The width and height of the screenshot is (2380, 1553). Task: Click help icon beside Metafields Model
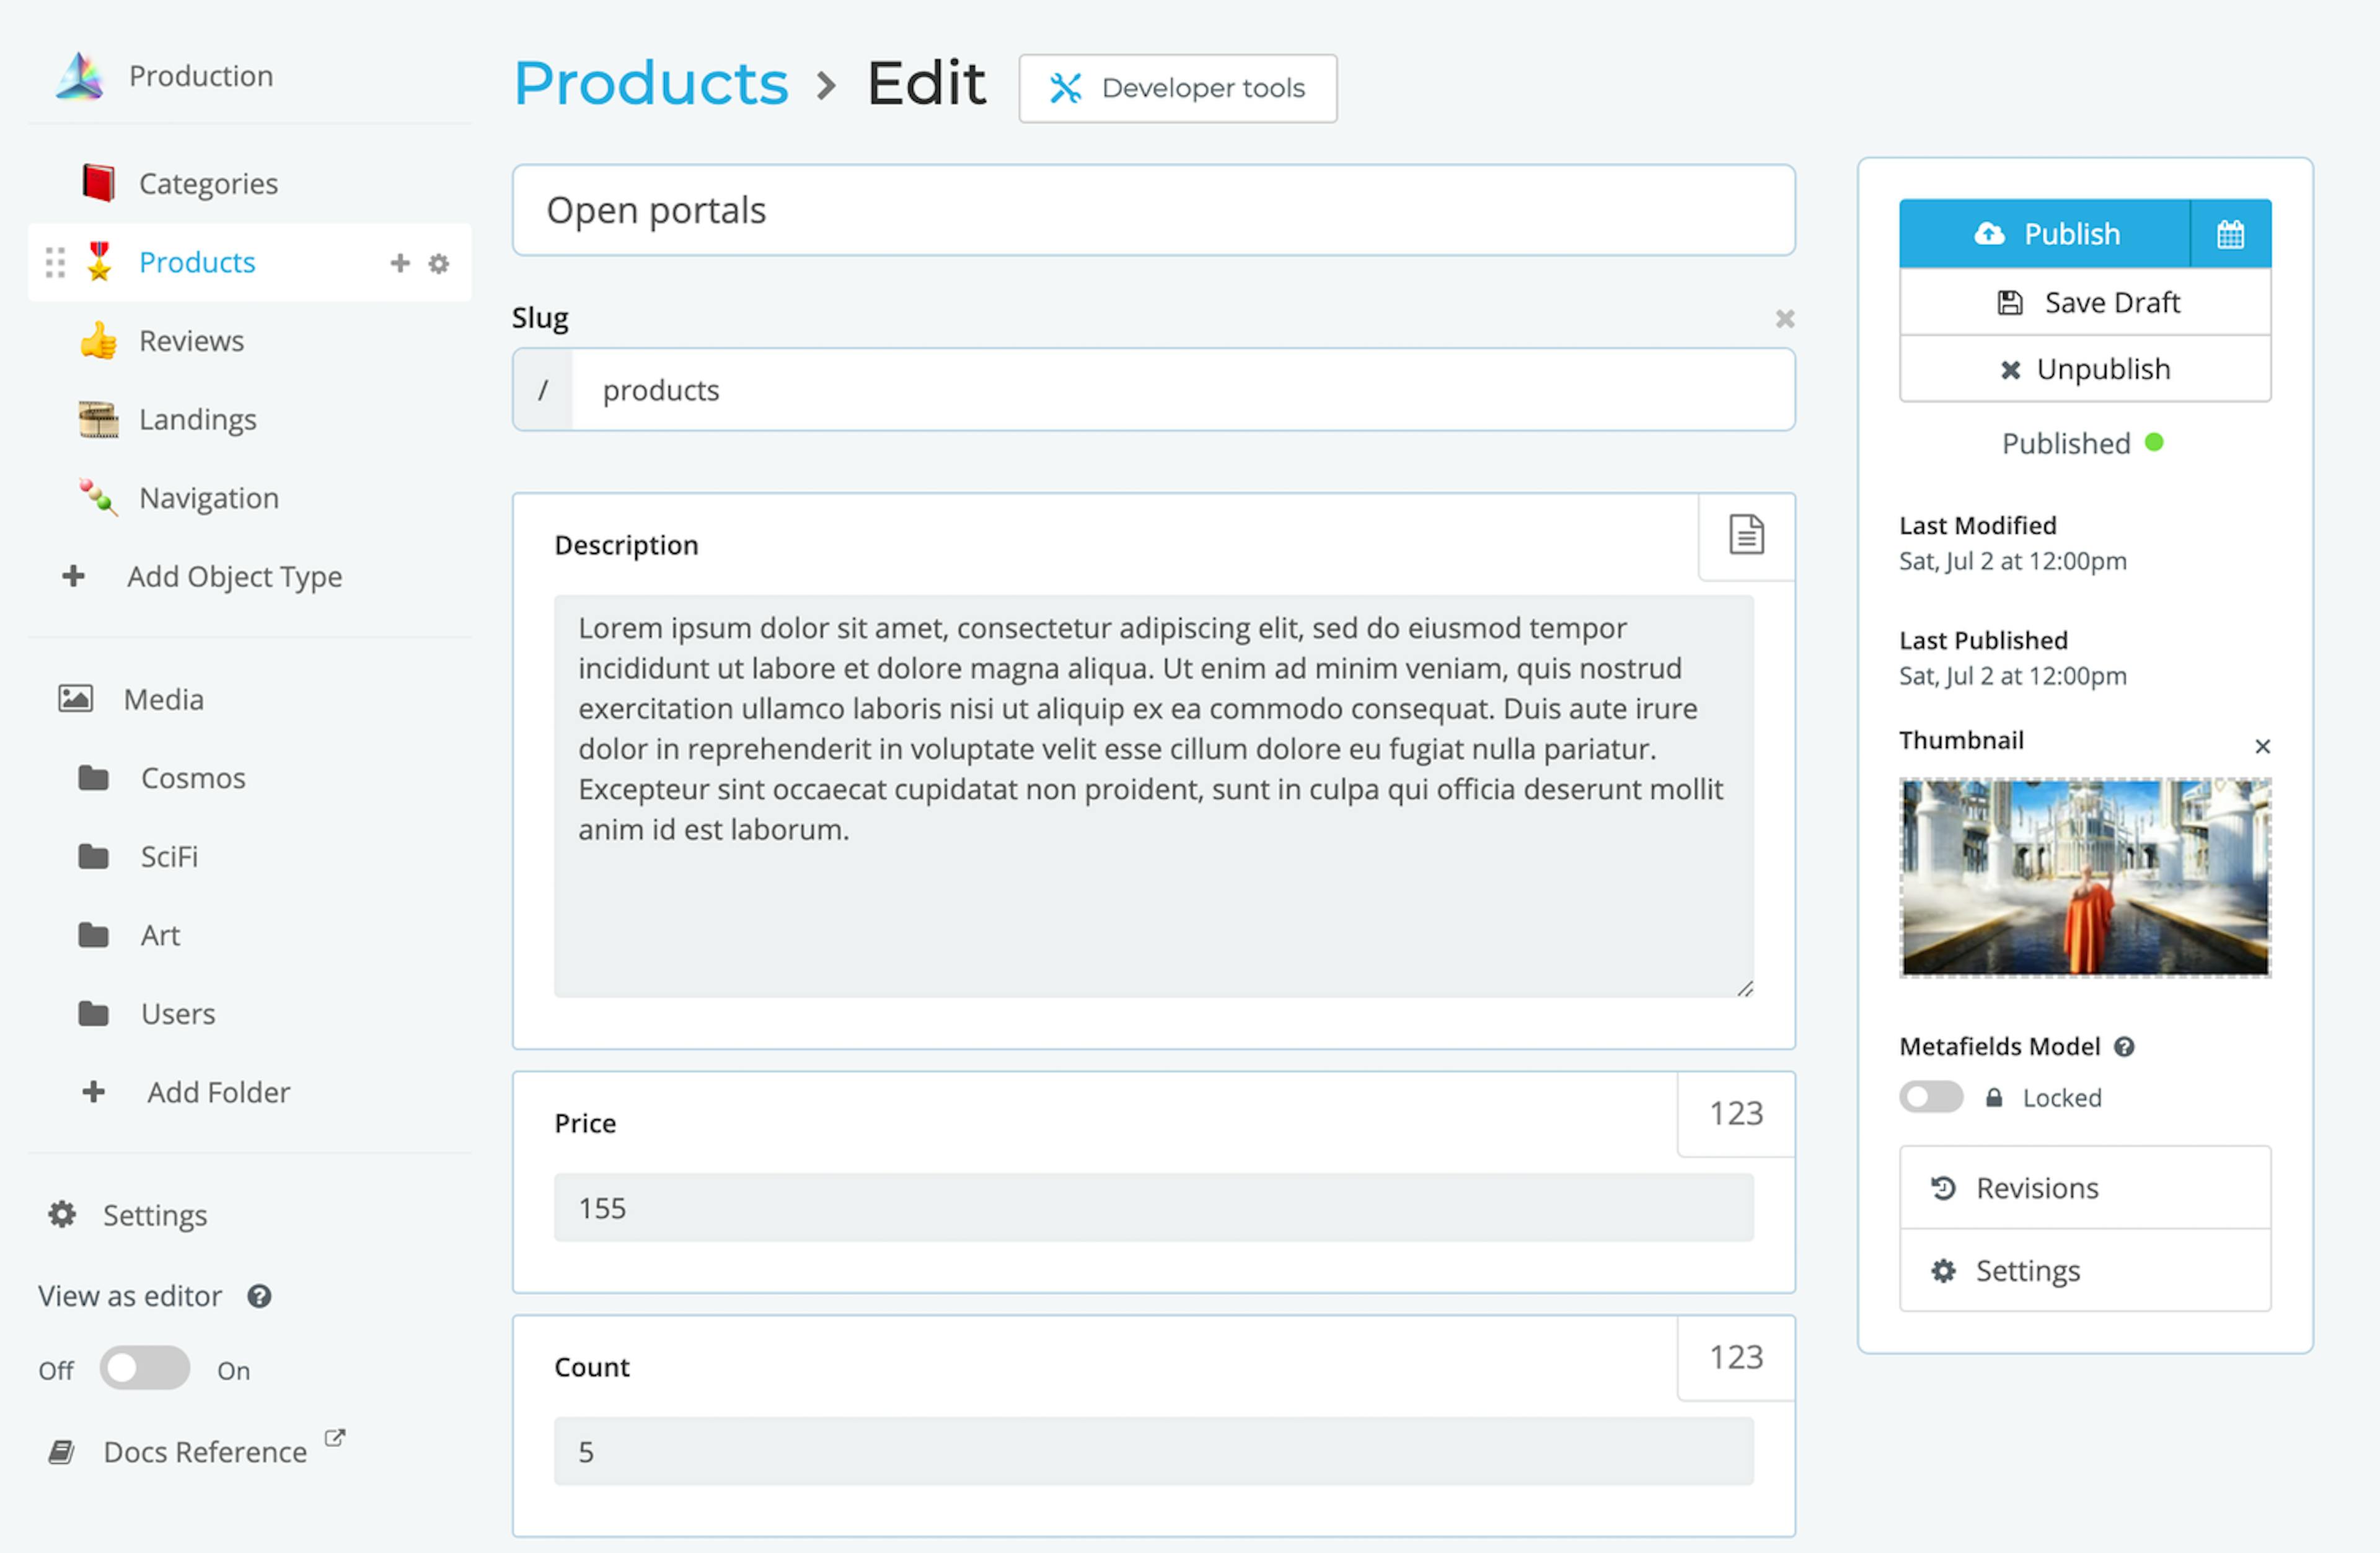(2124, 1046)
